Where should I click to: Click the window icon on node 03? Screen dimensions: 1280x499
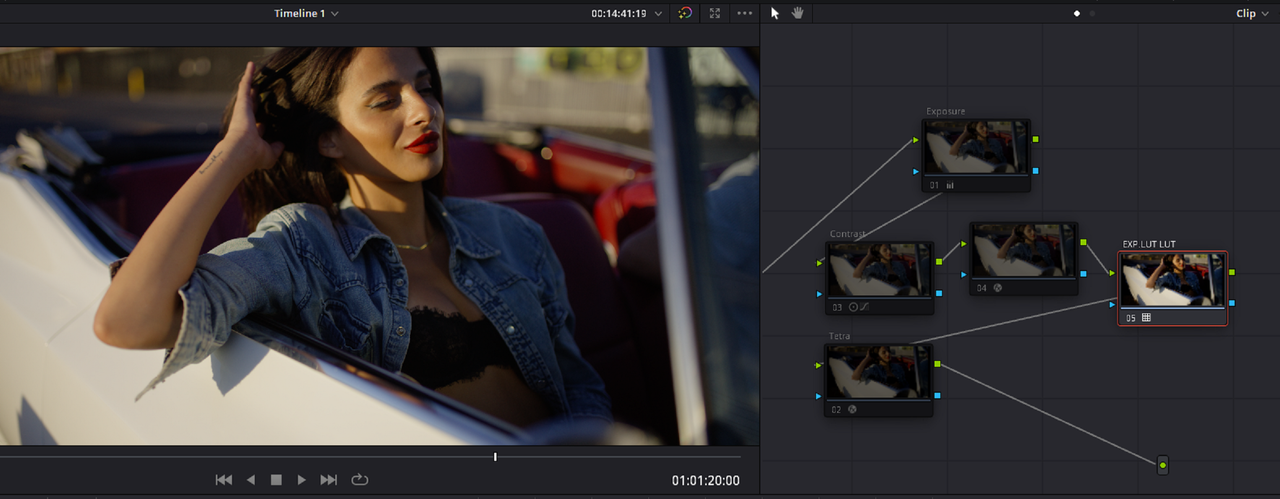(x=853, y=307)
